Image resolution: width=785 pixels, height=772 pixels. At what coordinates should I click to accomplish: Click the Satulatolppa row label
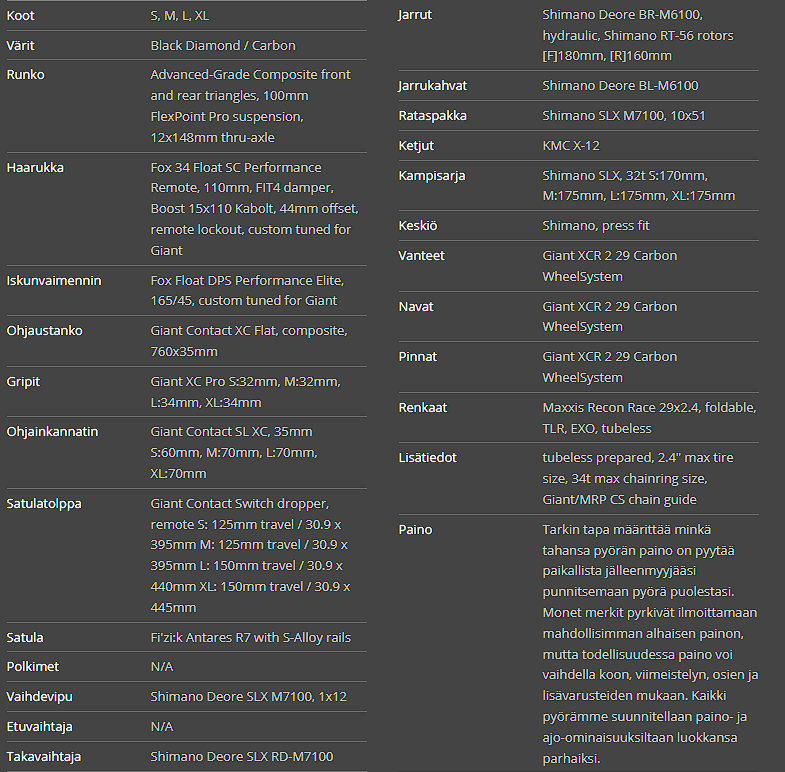click(43, 503)
